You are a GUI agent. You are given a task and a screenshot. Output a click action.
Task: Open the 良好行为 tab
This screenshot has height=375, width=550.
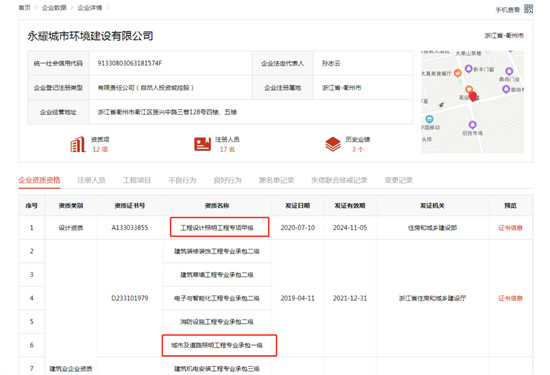coord(228,180)
